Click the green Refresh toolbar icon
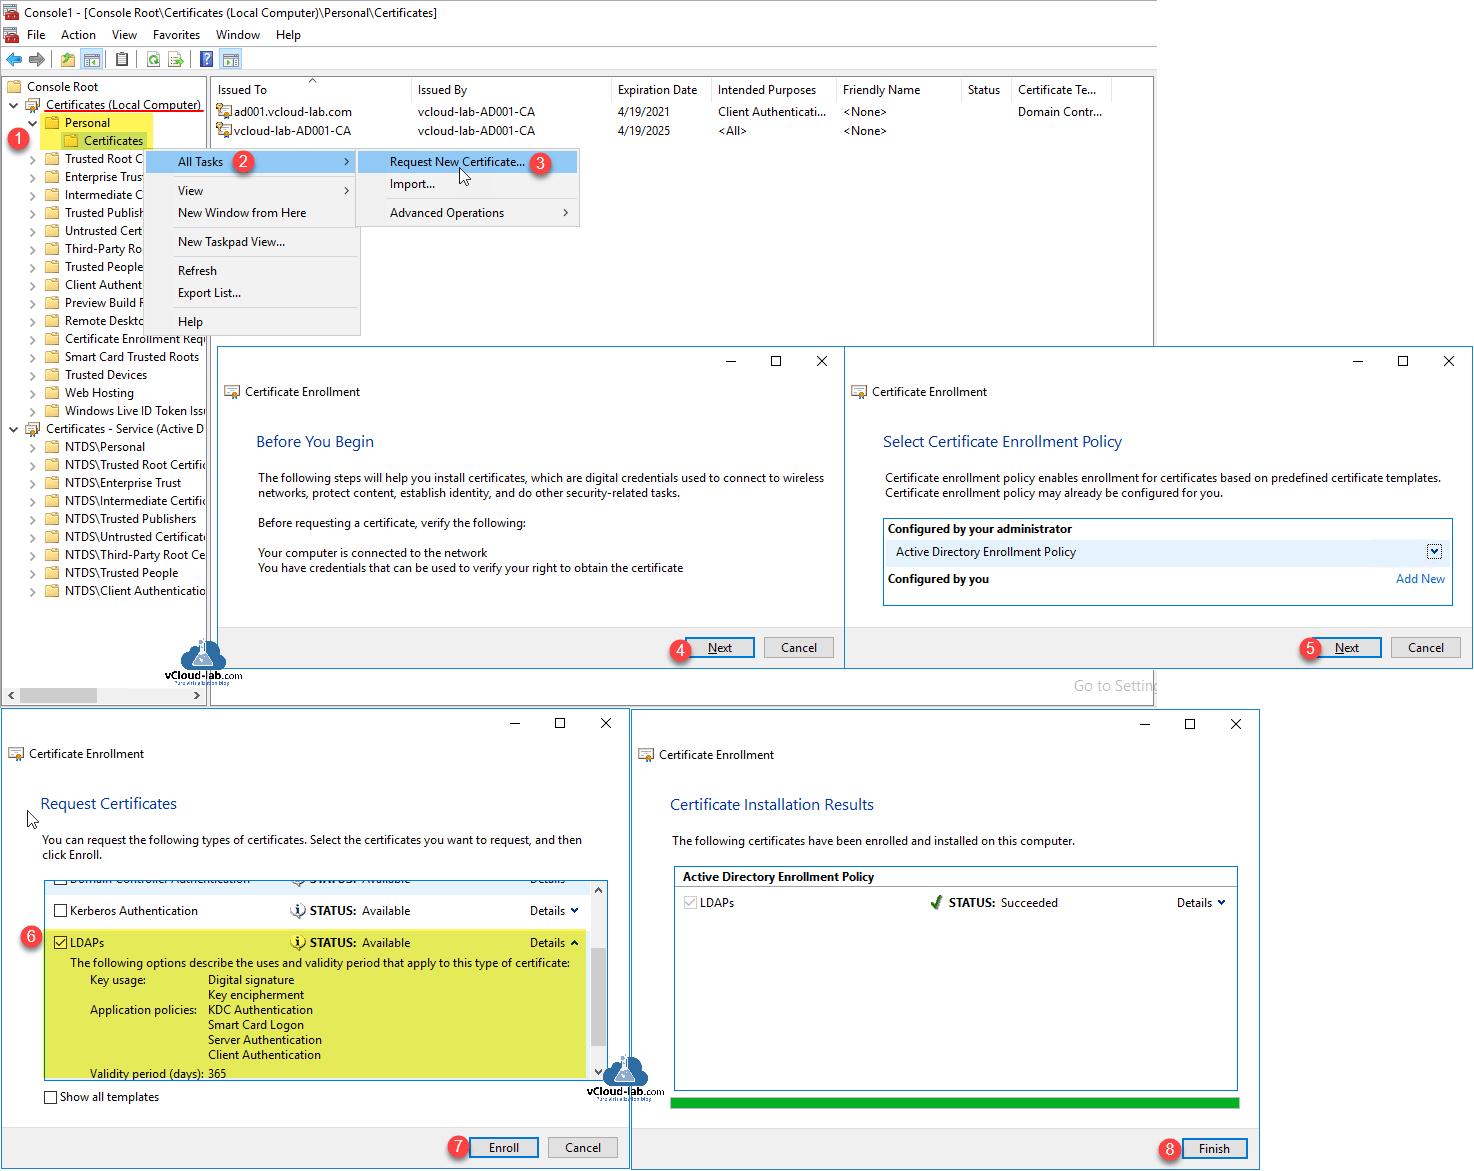 153,59
